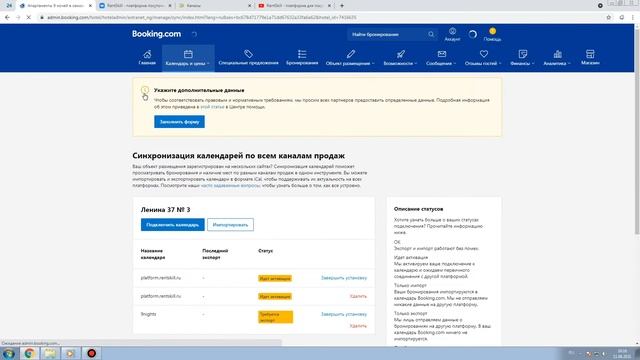Viewport: 640px width, 360px height.
Task: Click the page vertical scrollbar
Action: click(x=637, y=131)
